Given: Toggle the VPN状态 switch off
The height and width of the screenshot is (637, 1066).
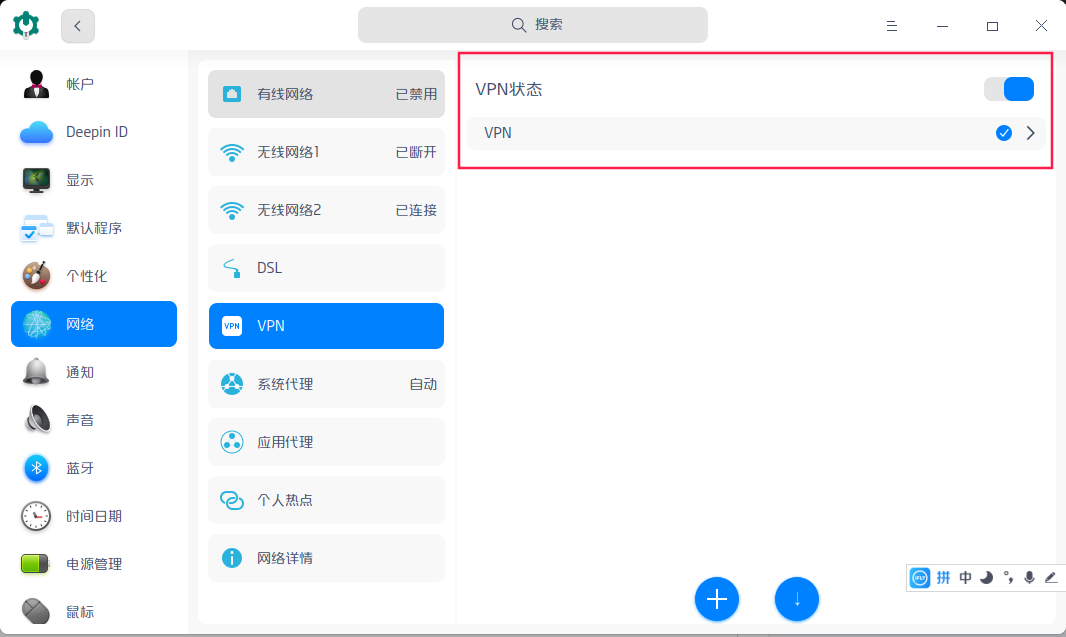Looking at the screenshot, I should 1009,89.
